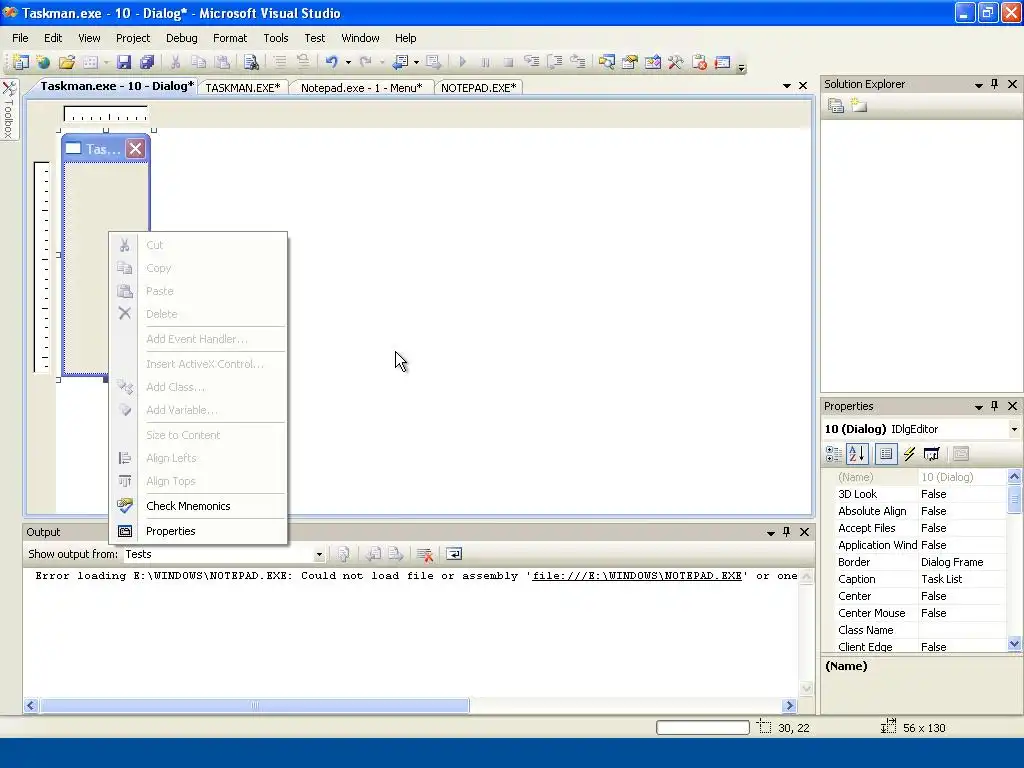Click the toolbar icon left of Start Page
The height and width of the screenshot is (768, 1024).
coord(699,62)
